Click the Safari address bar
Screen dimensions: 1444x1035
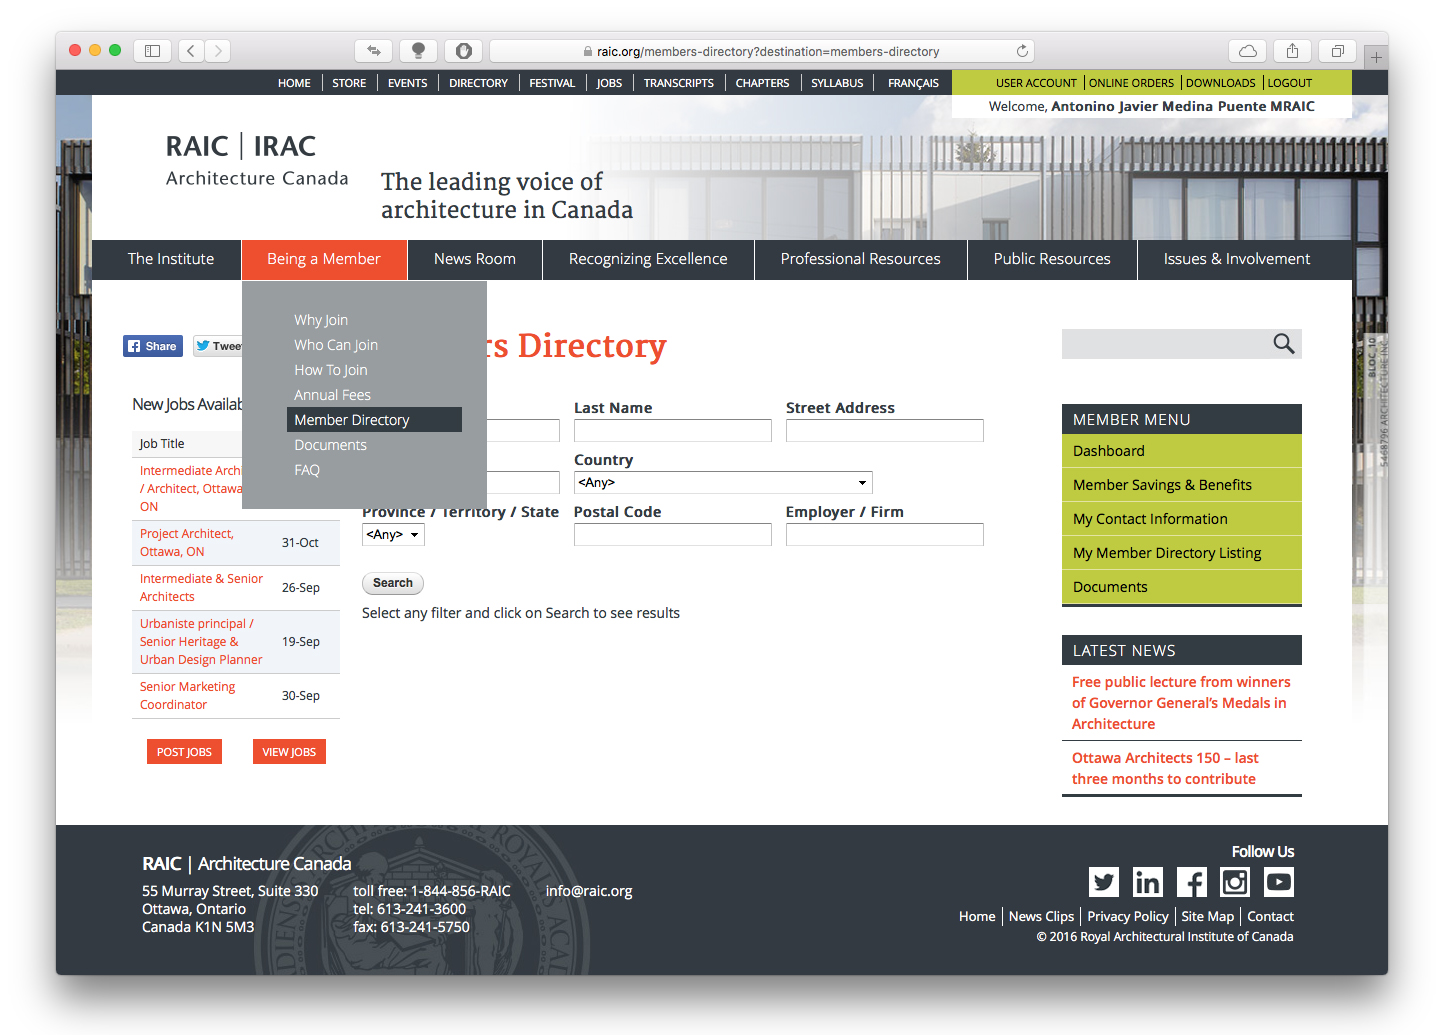point(761,51)
